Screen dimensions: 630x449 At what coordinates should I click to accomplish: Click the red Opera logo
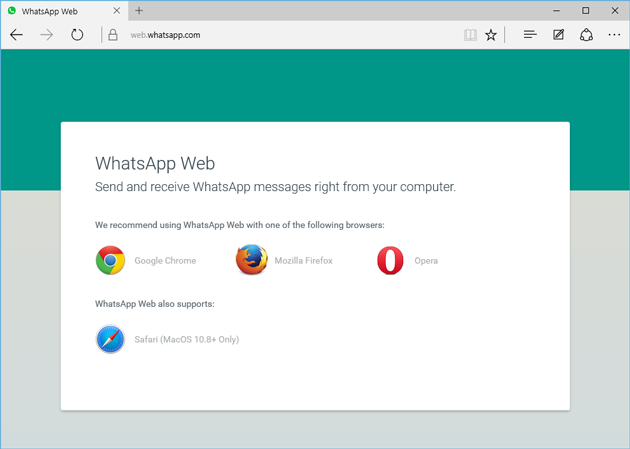390,260
